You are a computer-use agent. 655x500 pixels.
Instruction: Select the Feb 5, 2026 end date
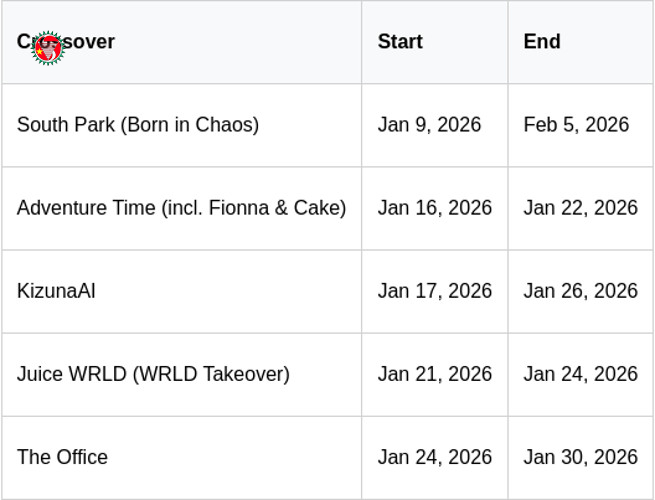click(x=576, y=125)
